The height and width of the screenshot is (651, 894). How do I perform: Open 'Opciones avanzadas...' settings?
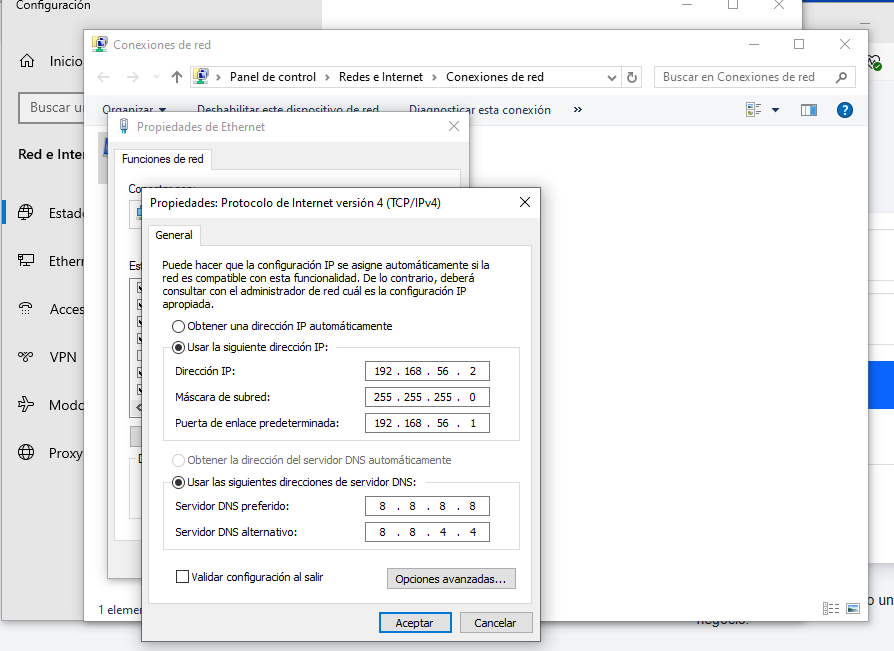pos(451,579)
